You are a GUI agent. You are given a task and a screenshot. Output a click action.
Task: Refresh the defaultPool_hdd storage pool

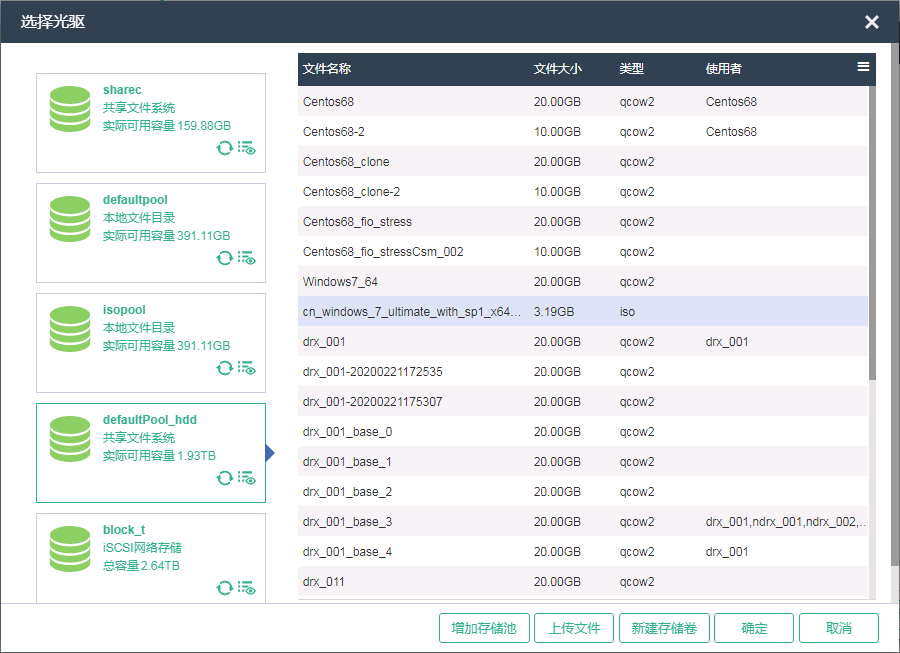coord(224,478)
